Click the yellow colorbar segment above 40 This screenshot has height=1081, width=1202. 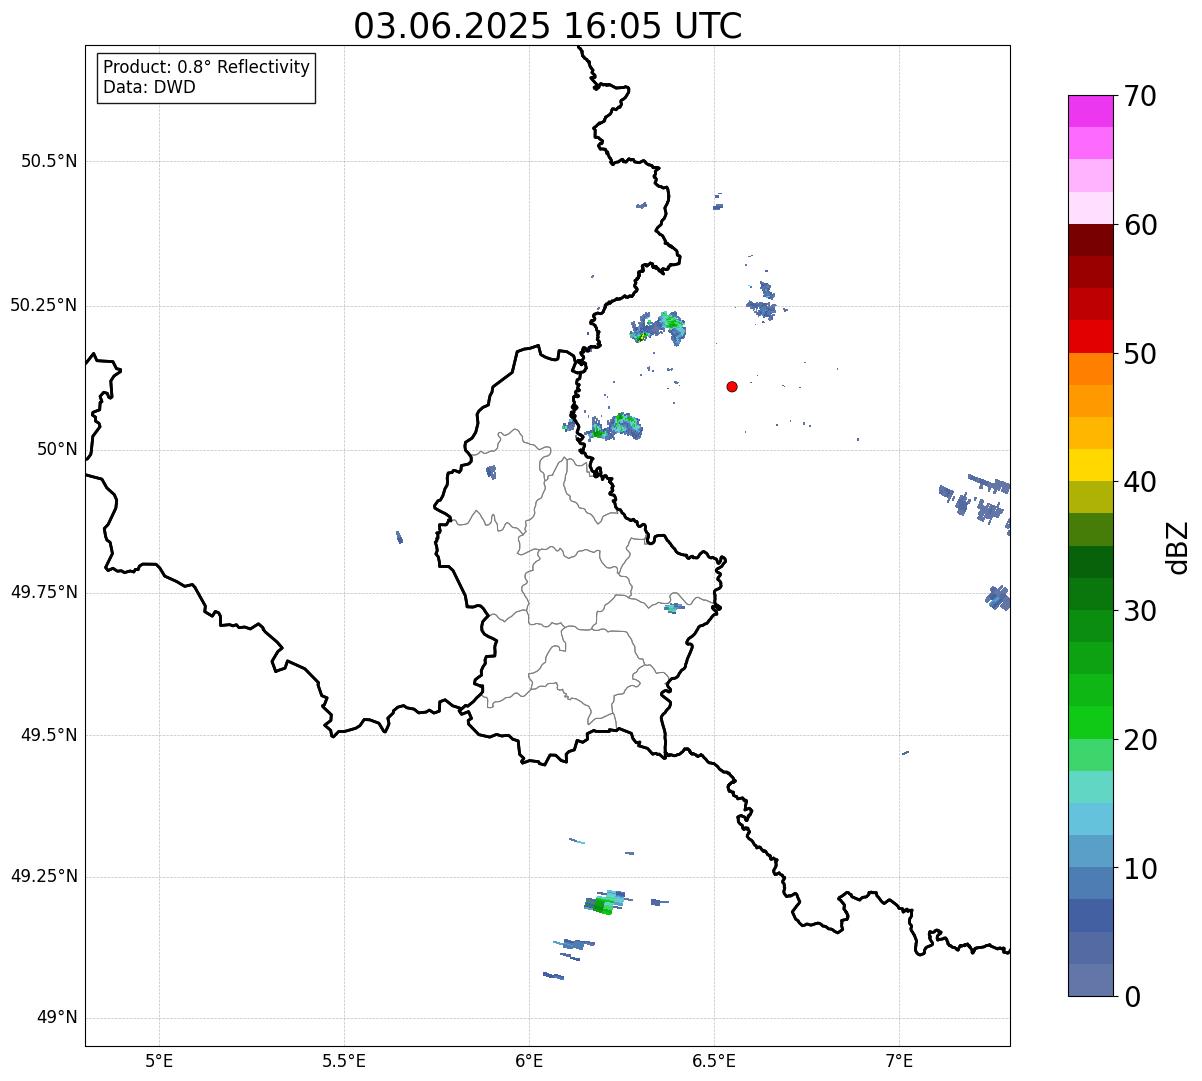[x=1091, y=465]
